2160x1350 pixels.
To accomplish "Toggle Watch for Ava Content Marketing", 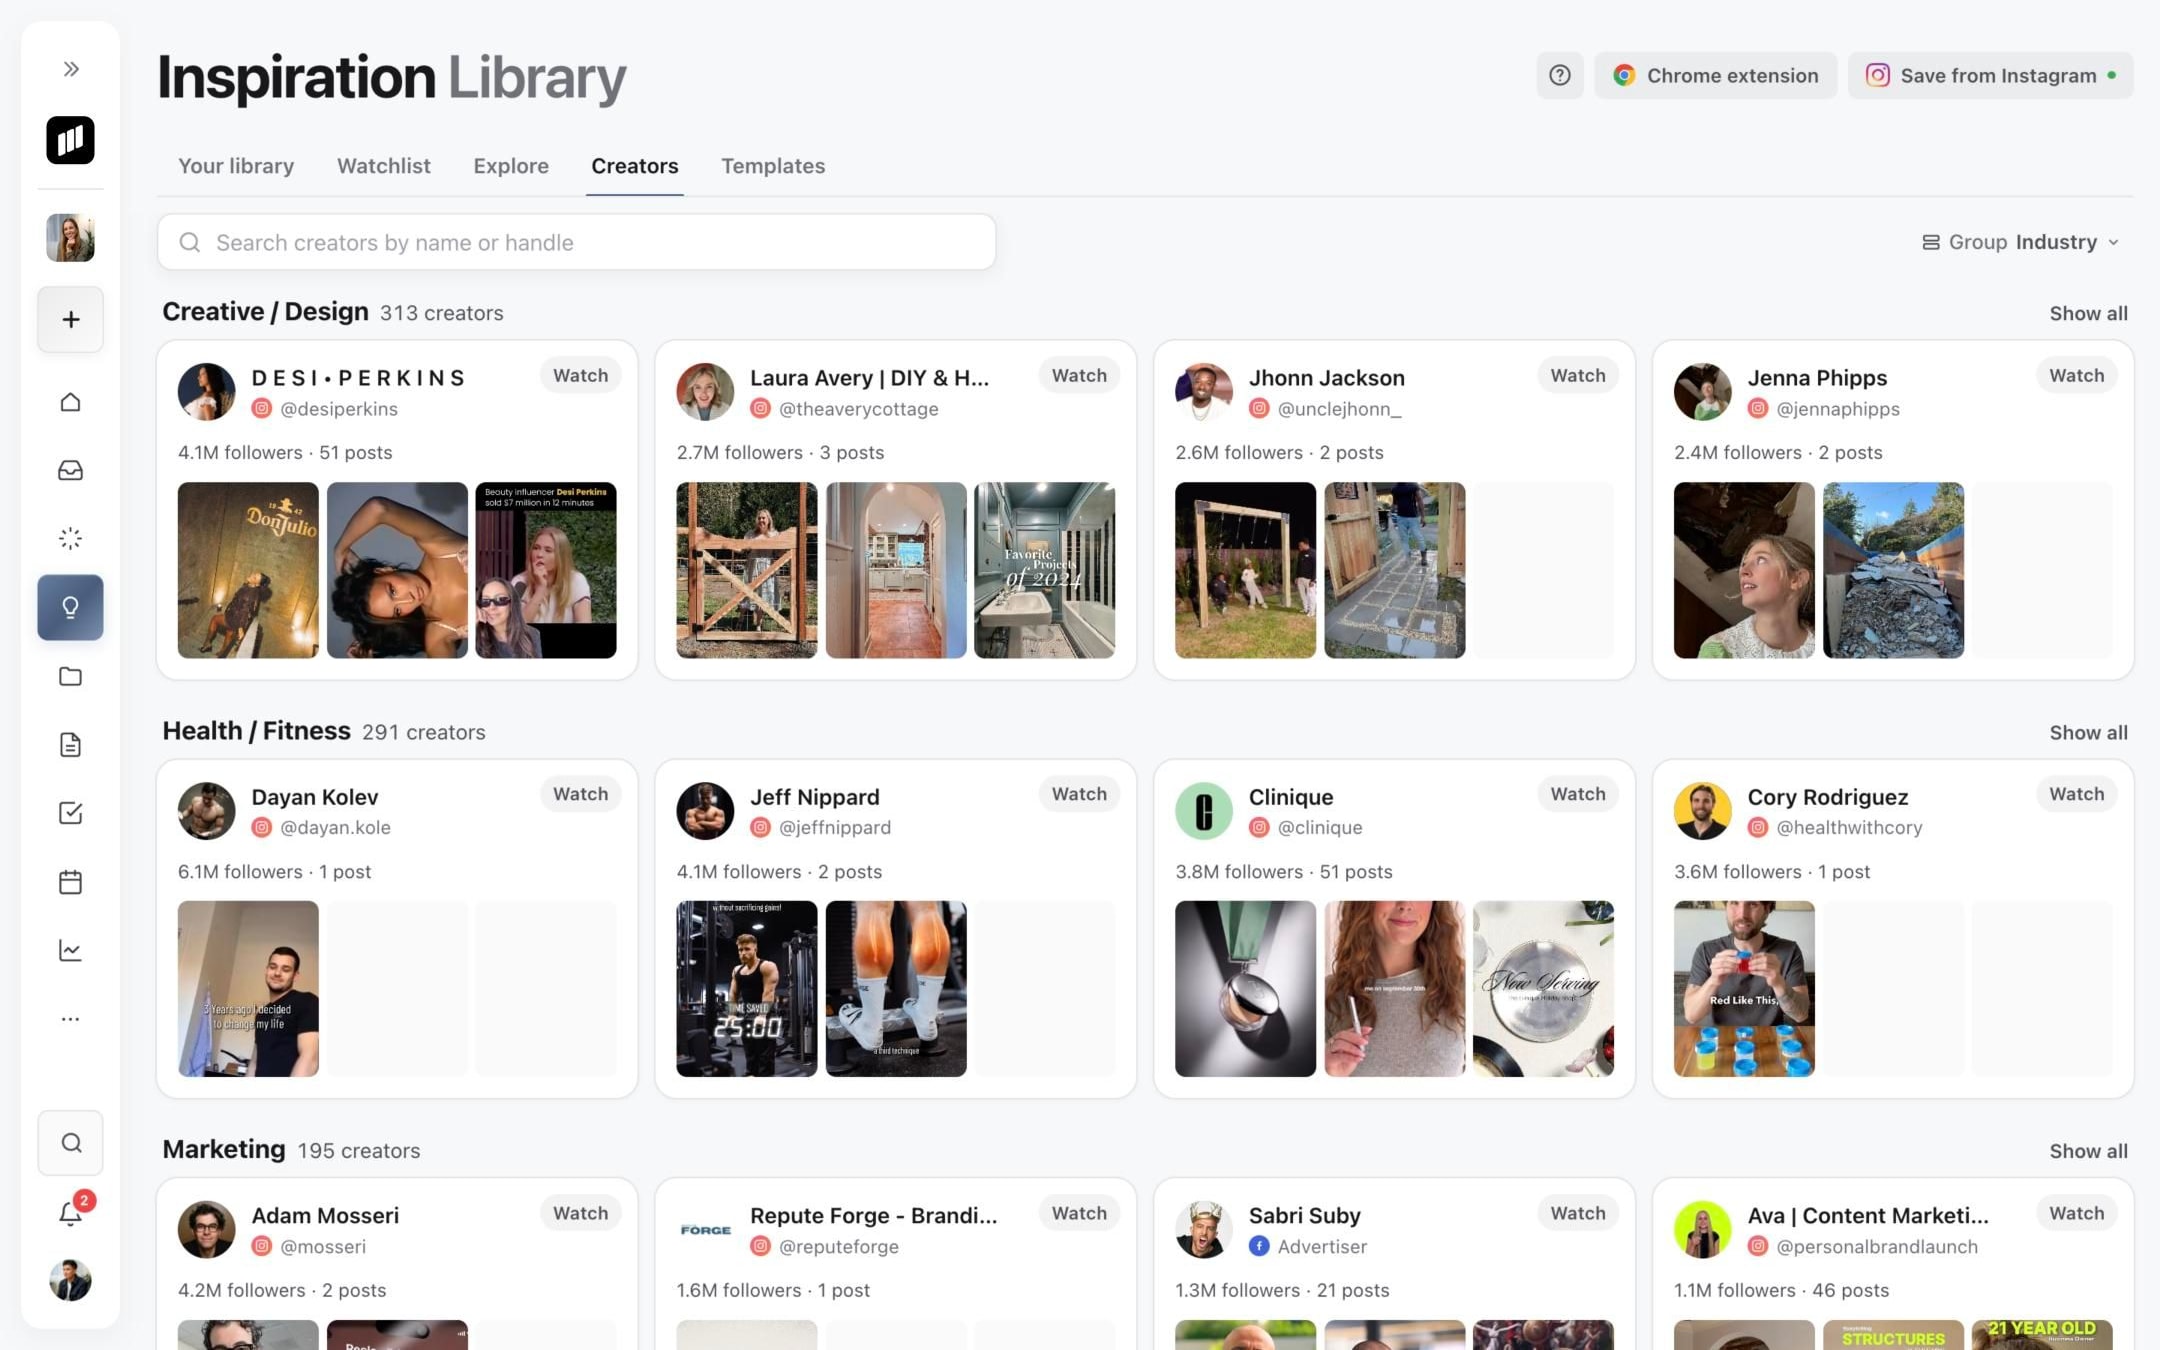I will click(2077, 1213).
